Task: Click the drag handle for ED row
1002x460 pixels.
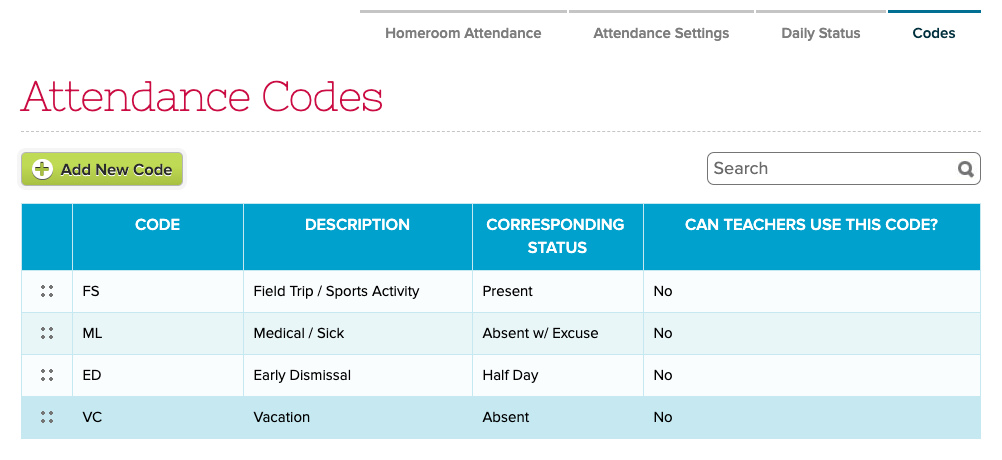Action: click(47, 375)
